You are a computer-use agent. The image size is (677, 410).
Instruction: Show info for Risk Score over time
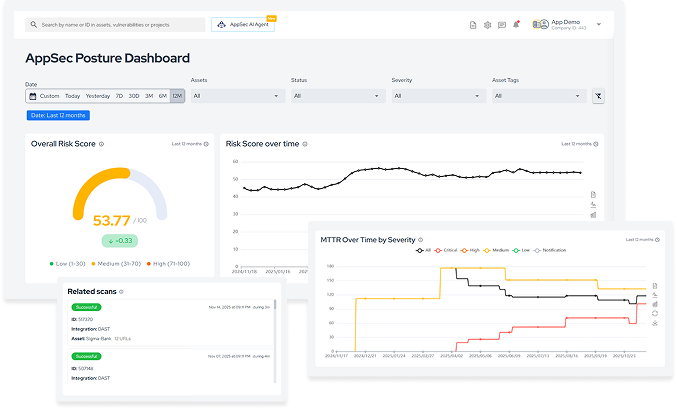click(x=305, y=144)
